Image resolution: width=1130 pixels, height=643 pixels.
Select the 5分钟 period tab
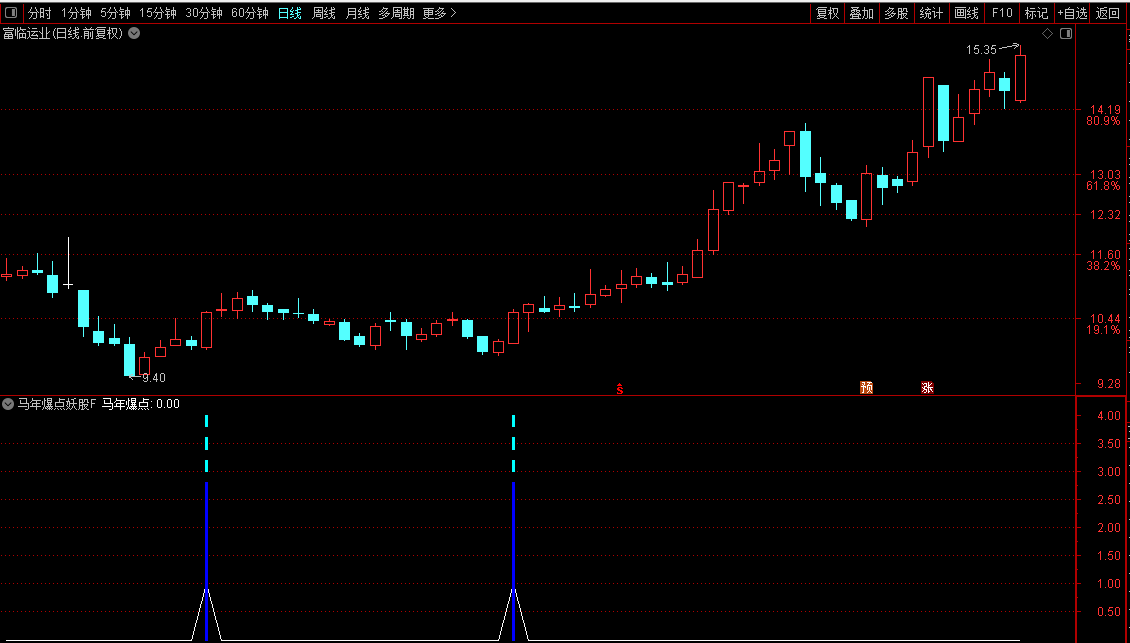[x=115, y=13]
